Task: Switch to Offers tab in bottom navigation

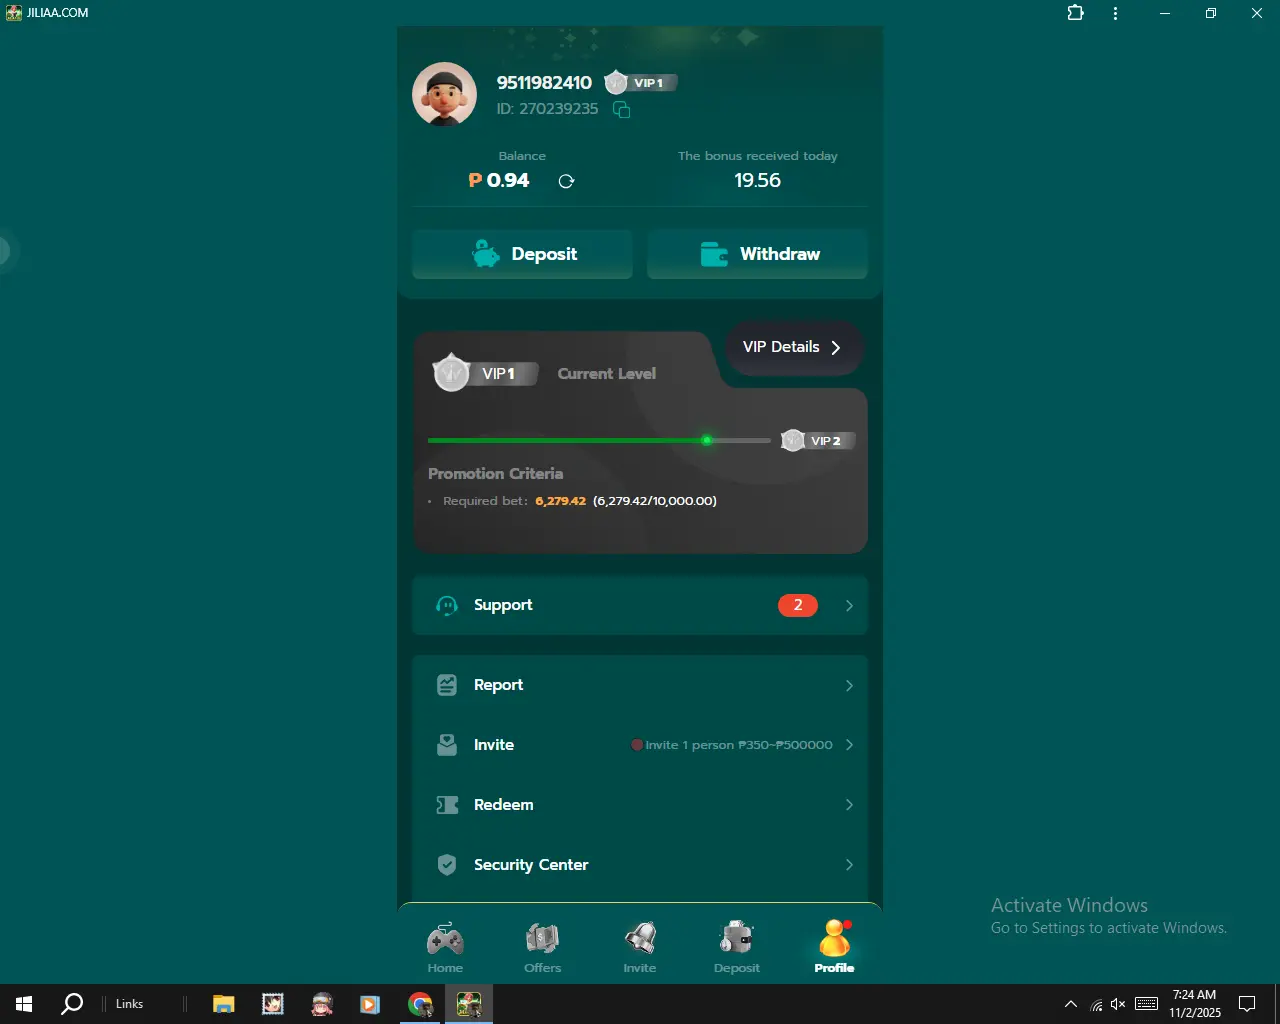Action: (542, 947)
